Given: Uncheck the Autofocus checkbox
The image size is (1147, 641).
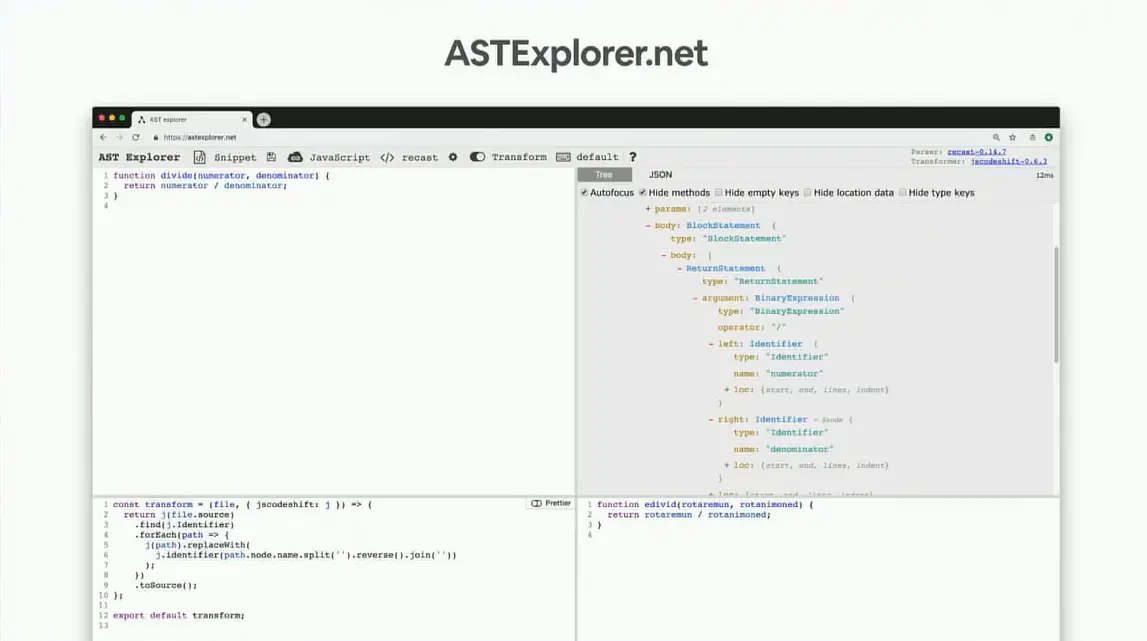Looking at the screenshot, I should pos(584,192).
